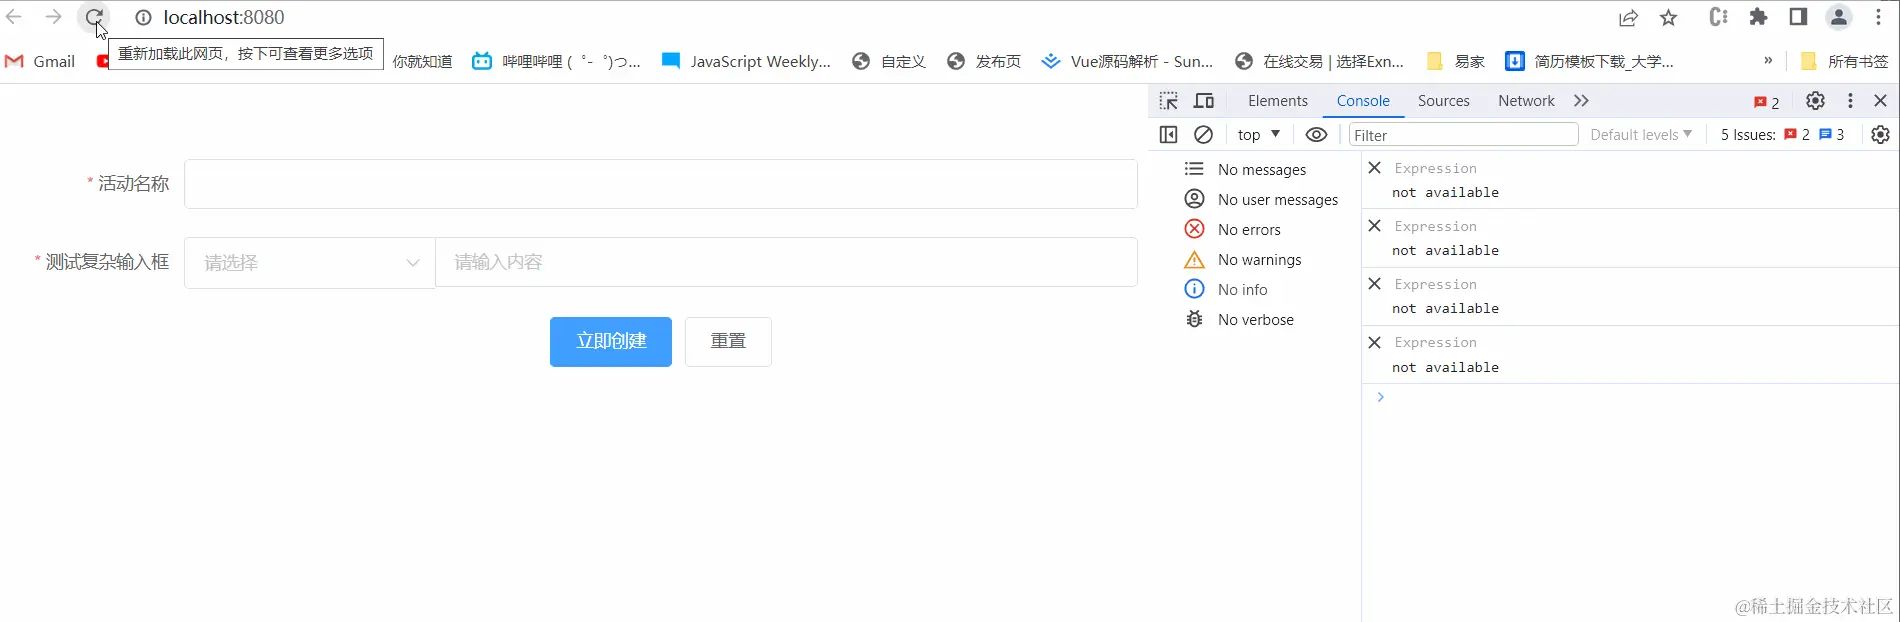Open console settings gear in the toolbar

[x=1880, y=135]
